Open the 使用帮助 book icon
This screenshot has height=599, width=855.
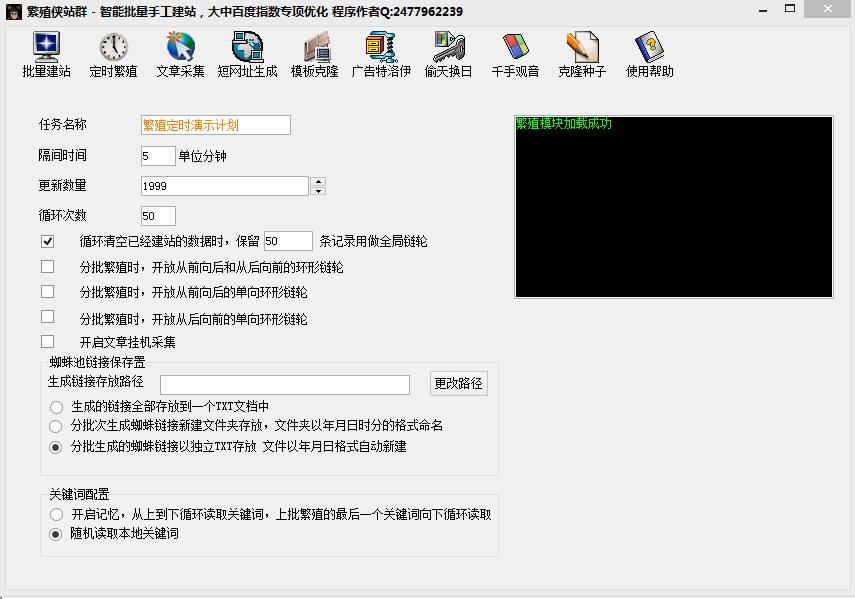pyautogui.click(x=649, y=55)
